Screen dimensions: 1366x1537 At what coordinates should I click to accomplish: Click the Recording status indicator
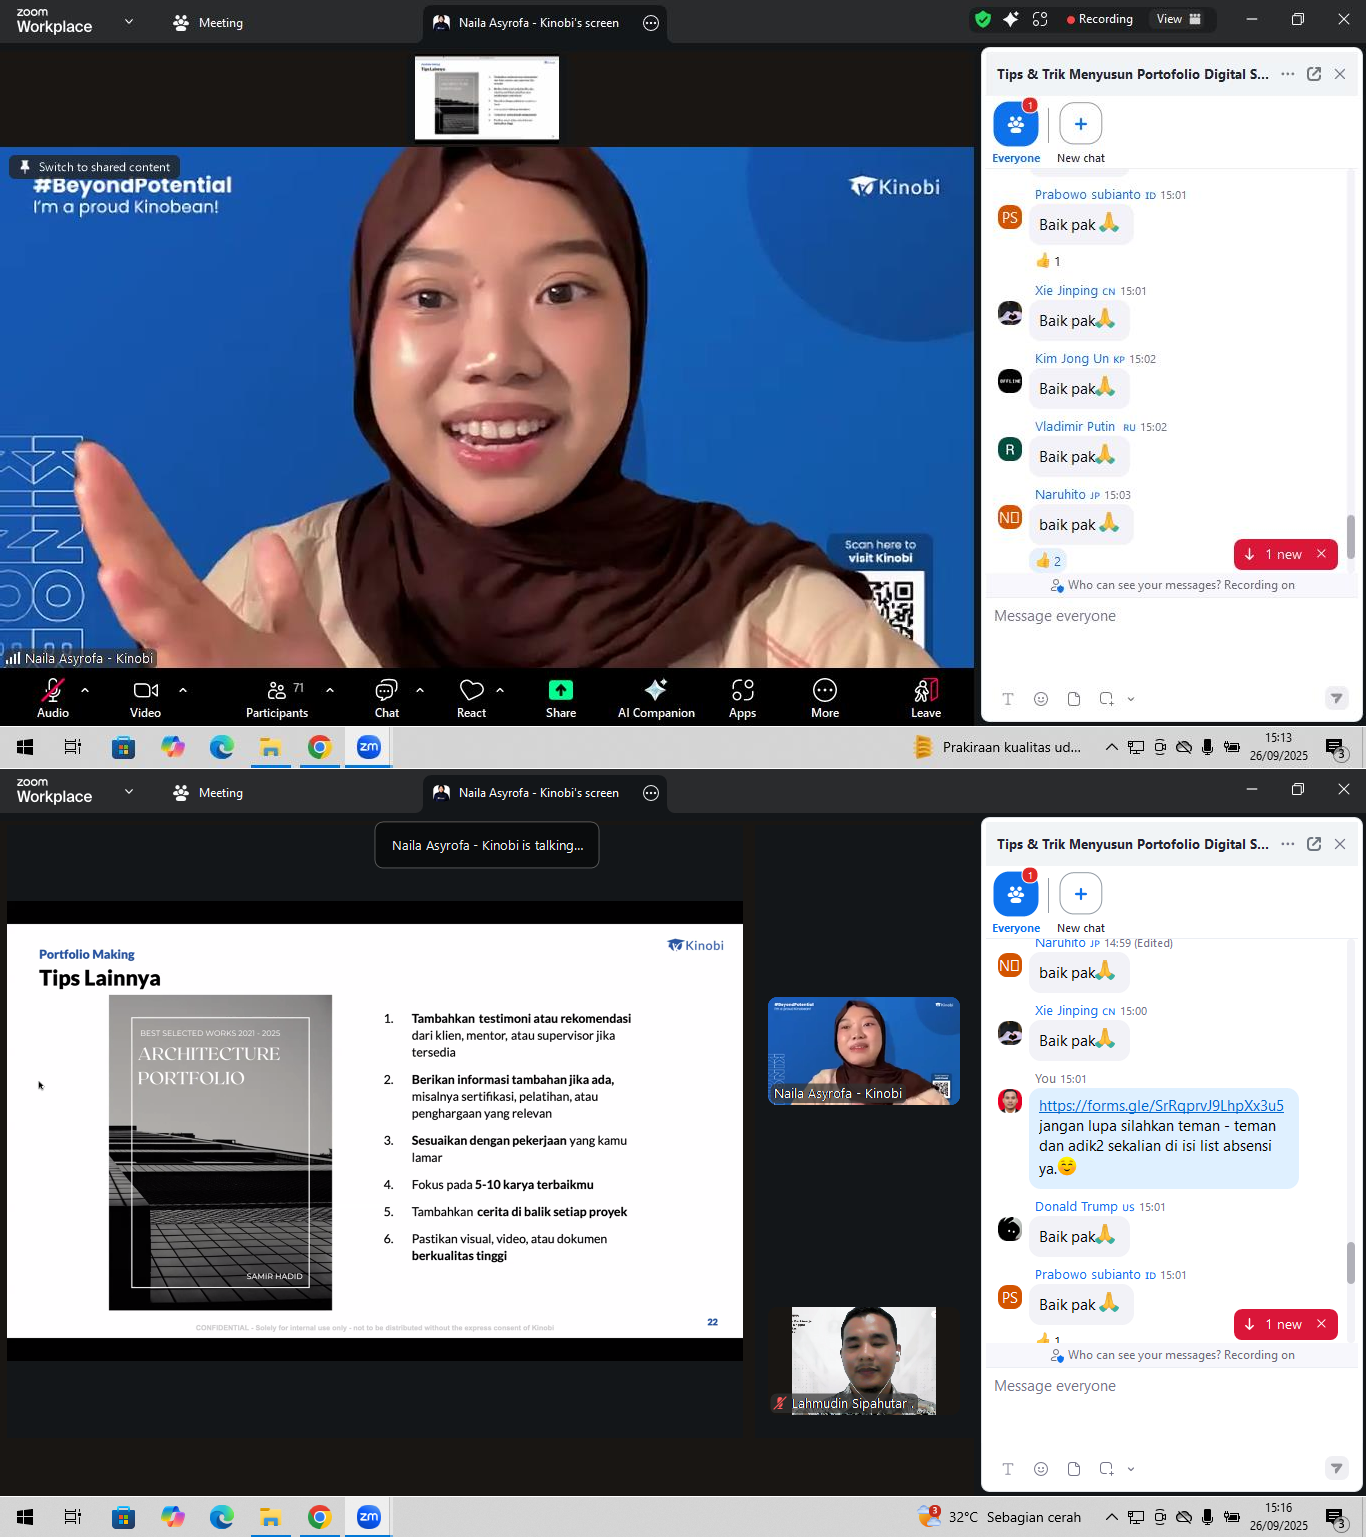click(1099, 19)
